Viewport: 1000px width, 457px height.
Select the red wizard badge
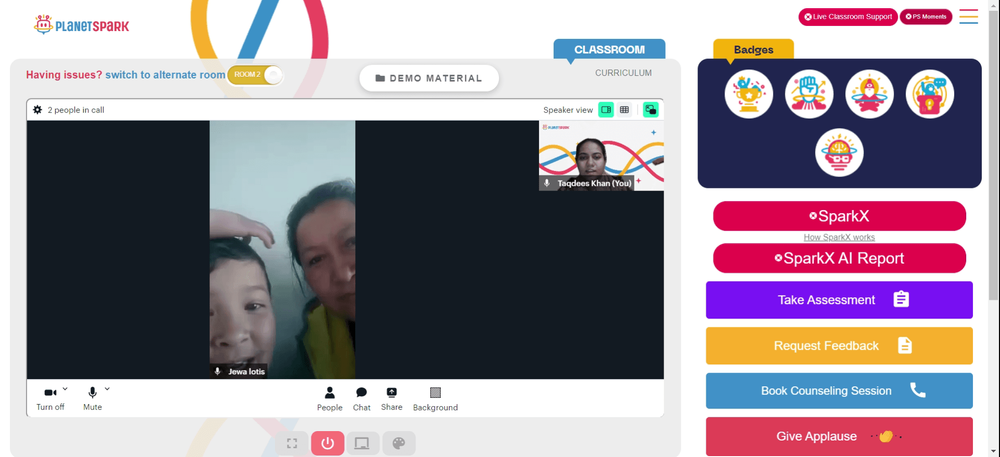pyautogui.click(x=869, y=94)
